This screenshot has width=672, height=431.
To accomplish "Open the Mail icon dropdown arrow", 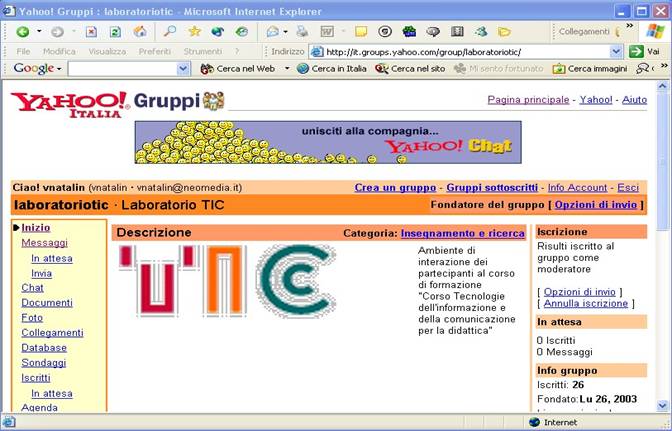I will (285, 32).
